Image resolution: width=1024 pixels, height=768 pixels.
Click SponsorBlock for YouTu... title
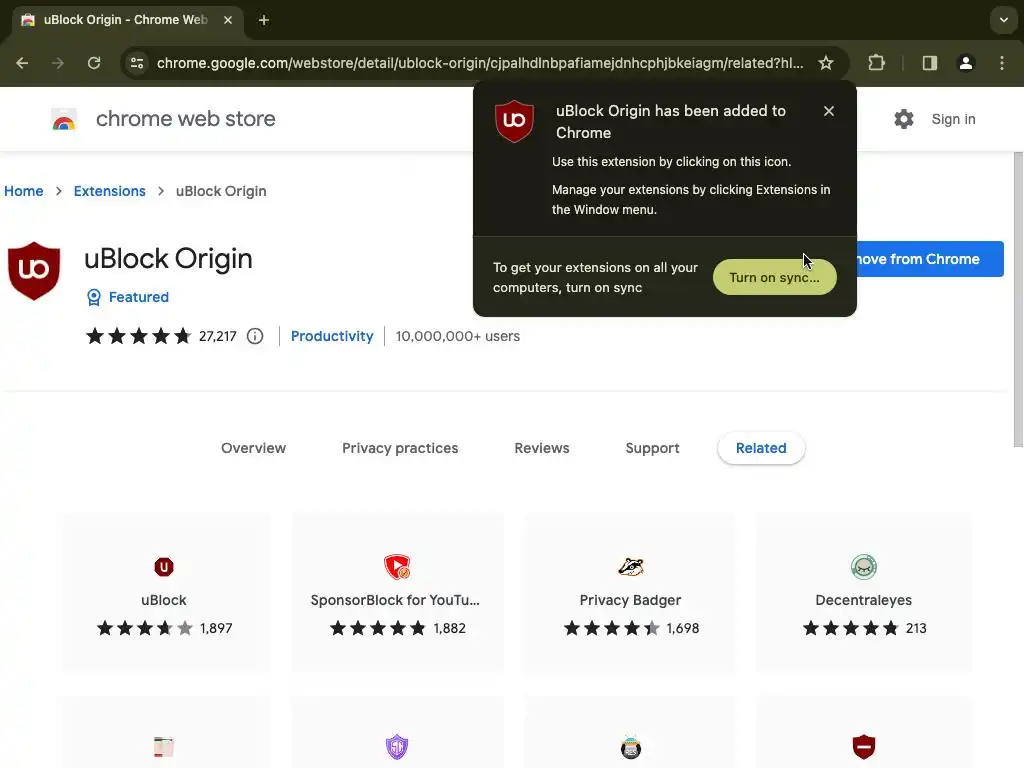[395, 600]
